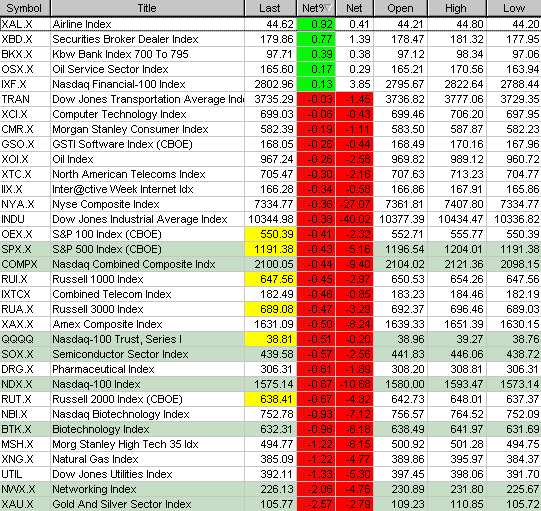
Task: Select the QQQQ symbol cell
Action: [25, 339]
